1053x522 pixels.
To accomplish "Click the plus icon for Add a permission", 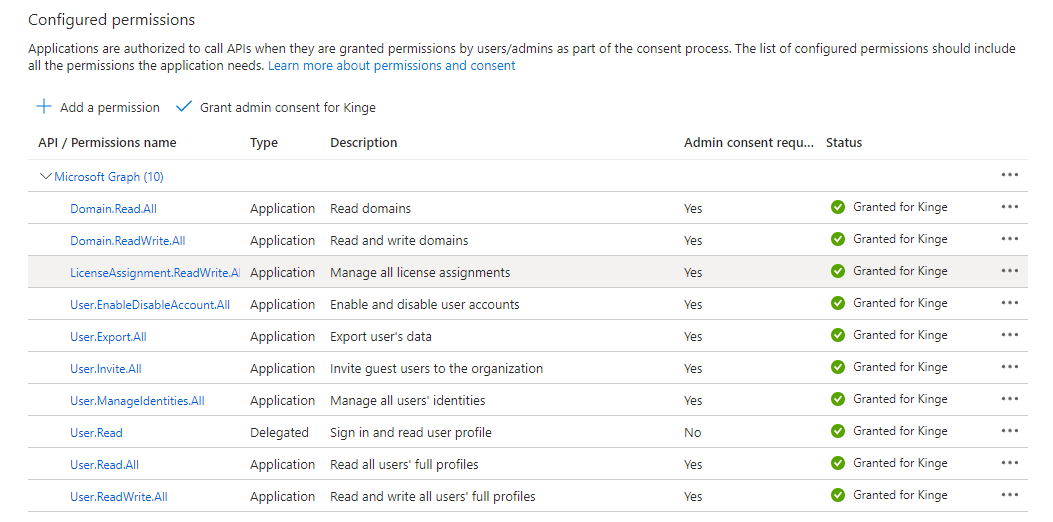I will pos(44,107).
